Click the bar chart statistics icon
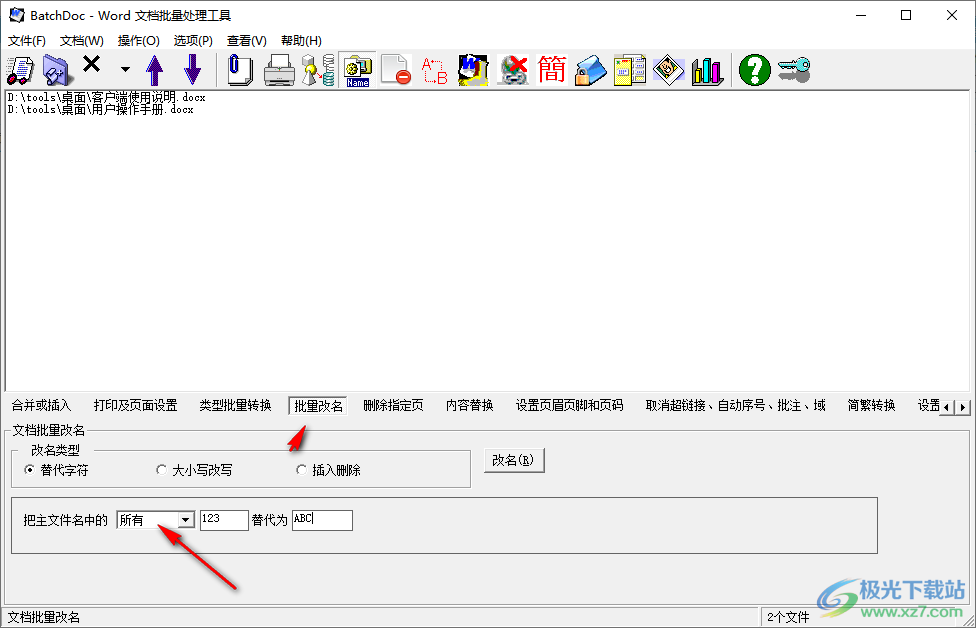The image size is (976, 628). click(708, 70)
